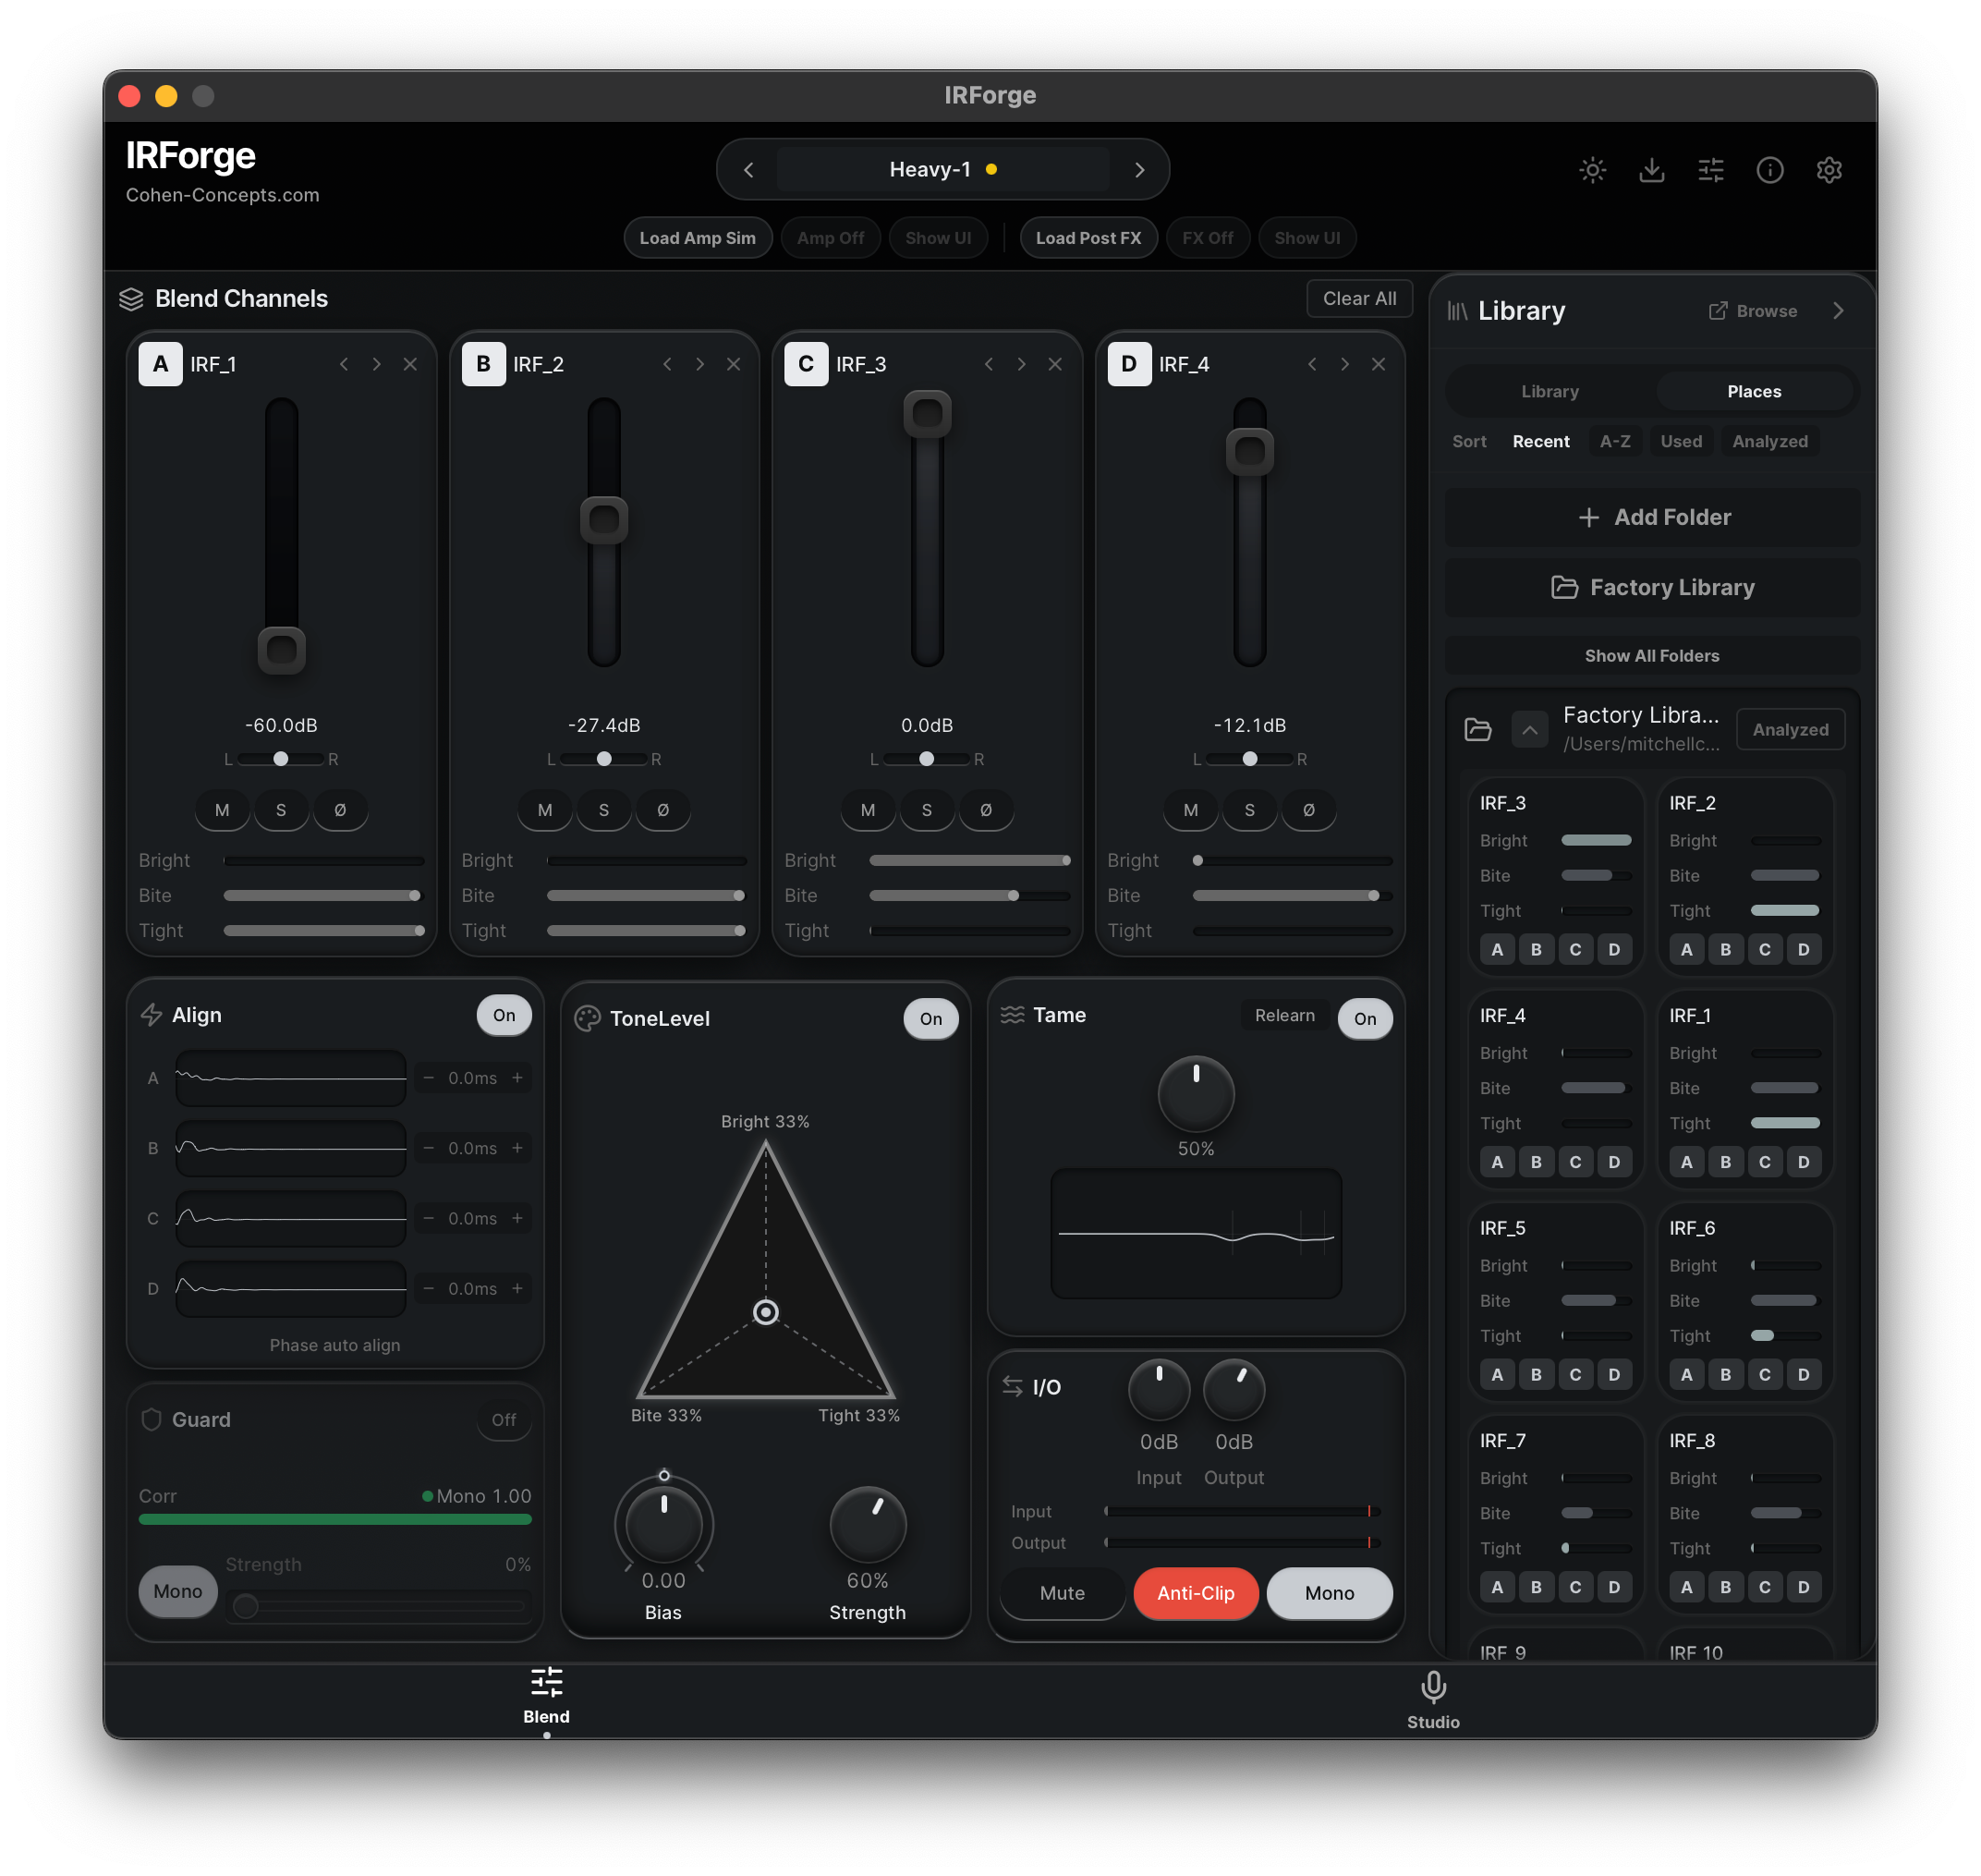The height and width of the screenshot is (1876, 1981).
Task: Collapse the Factory Library folder chevron
Action: [1529, 730]
